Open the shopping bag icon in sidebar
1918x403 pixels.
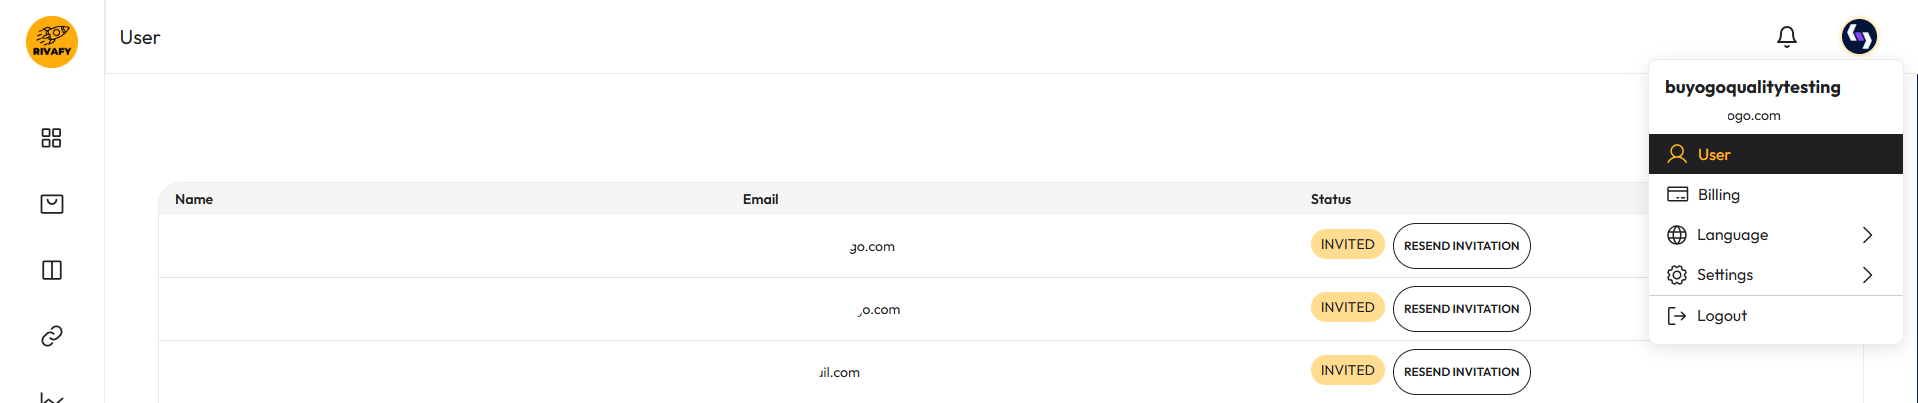(52, 204)
